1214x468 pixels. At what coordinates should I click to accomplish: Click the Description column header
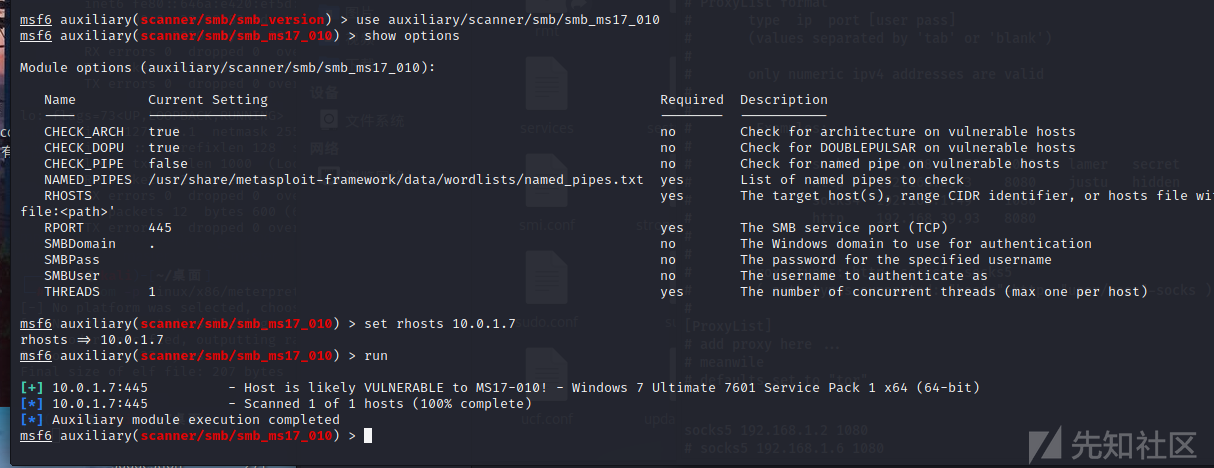pyautogui.click(x=784, y=100)
